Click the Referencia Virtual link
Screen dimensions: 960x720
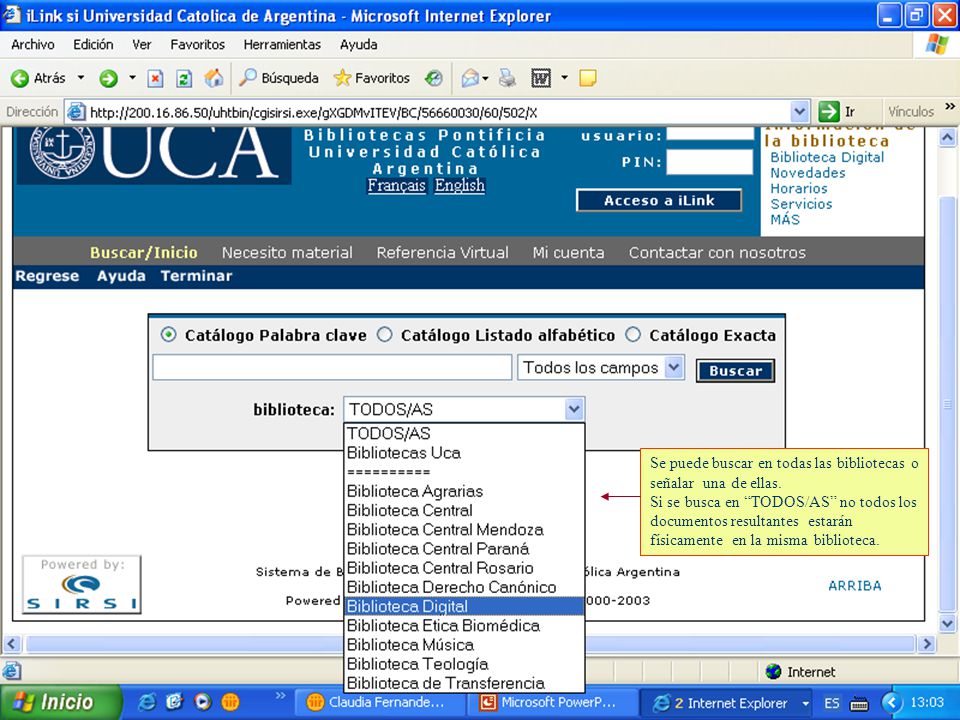tap(442, 252)
